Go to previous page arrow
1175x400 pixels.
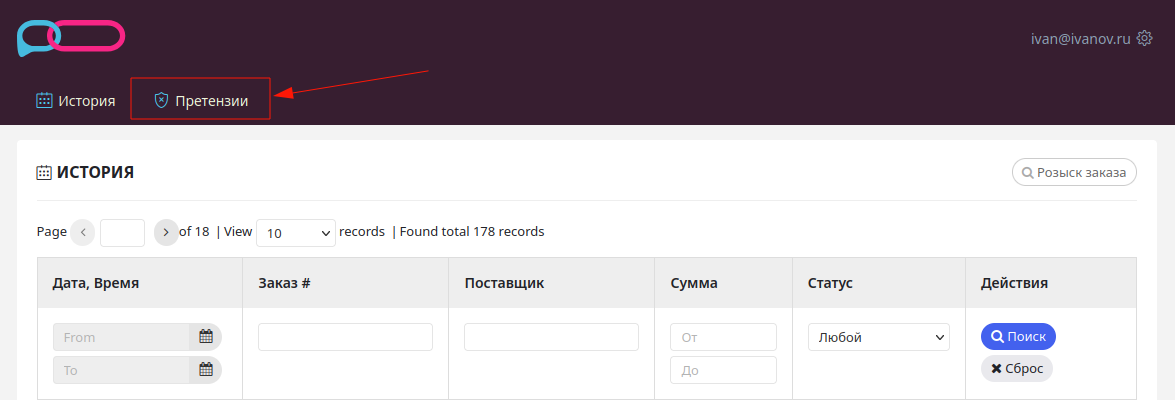pos(82,232)
